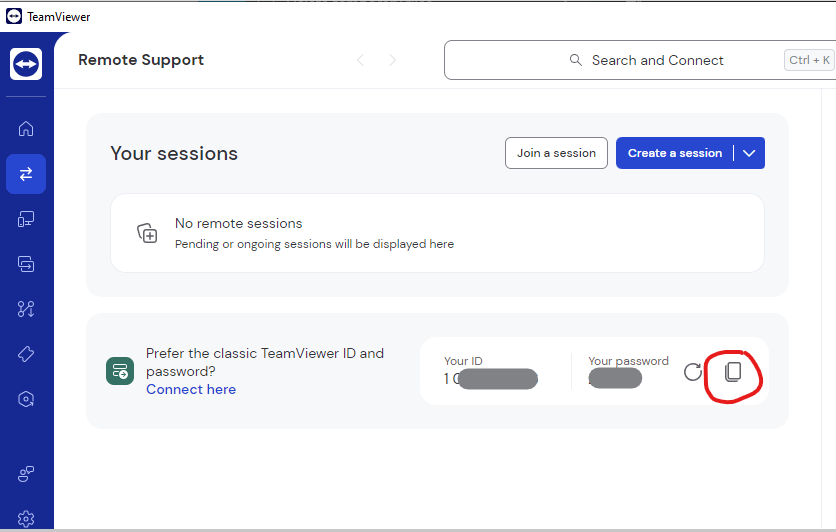Open the Devices sidebar icon
Image resolution: width=836 pixels, height=532 pixels.
coord(26,219)
